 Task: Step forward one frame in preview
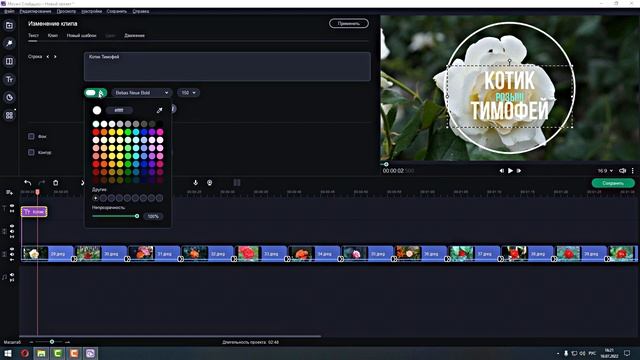click(519, 171)
